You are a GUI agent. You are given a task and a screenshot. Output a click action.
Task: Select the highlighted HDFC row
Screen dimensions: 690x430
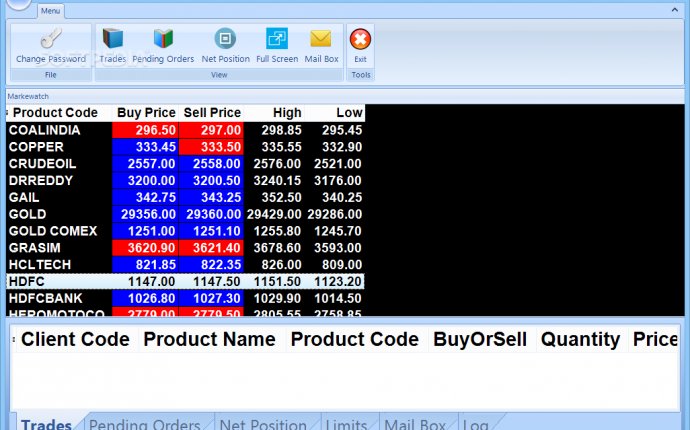pyautogui.click(x=186, y=281)
